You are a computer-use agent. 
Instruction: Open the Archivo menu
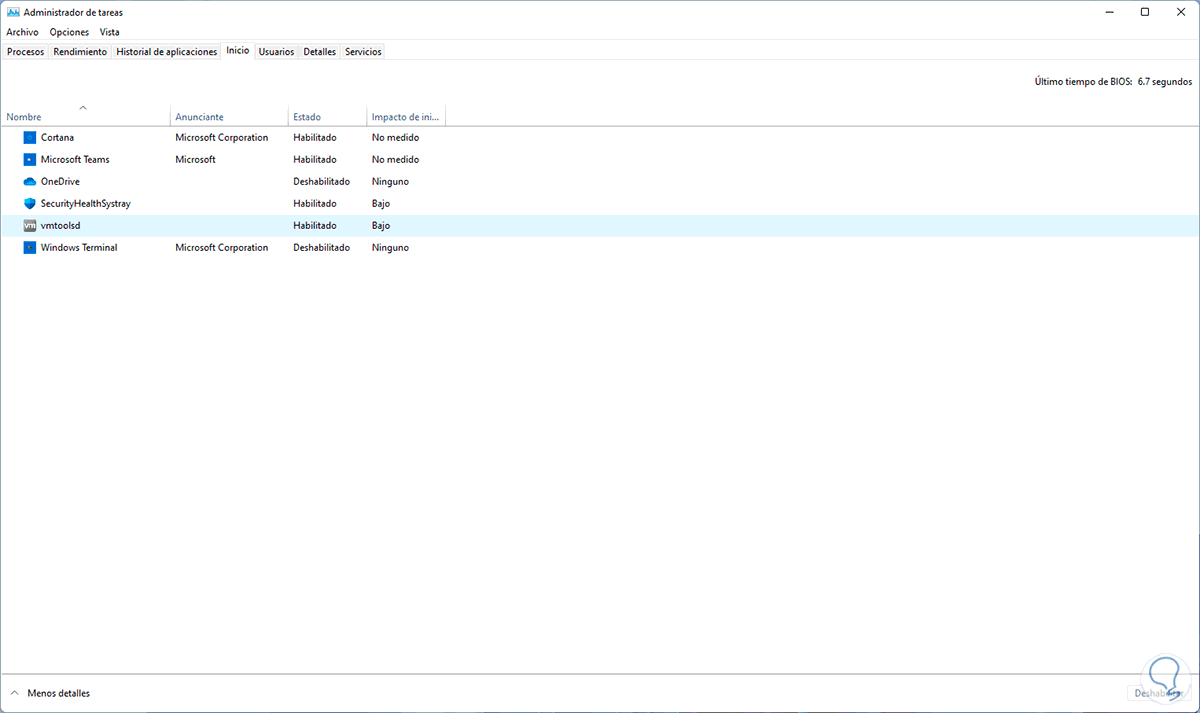click(x=22, y=32)
